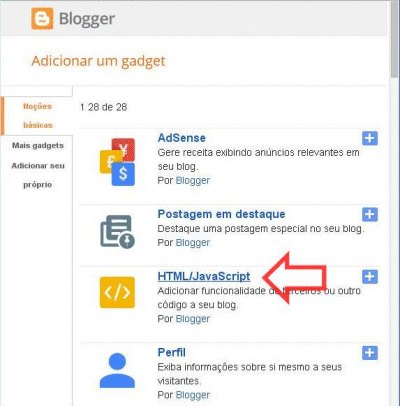Click the yellow code brackets HTML/JavaScript icon
Screen dimensions: 400x406
click(x=117, y=292)
